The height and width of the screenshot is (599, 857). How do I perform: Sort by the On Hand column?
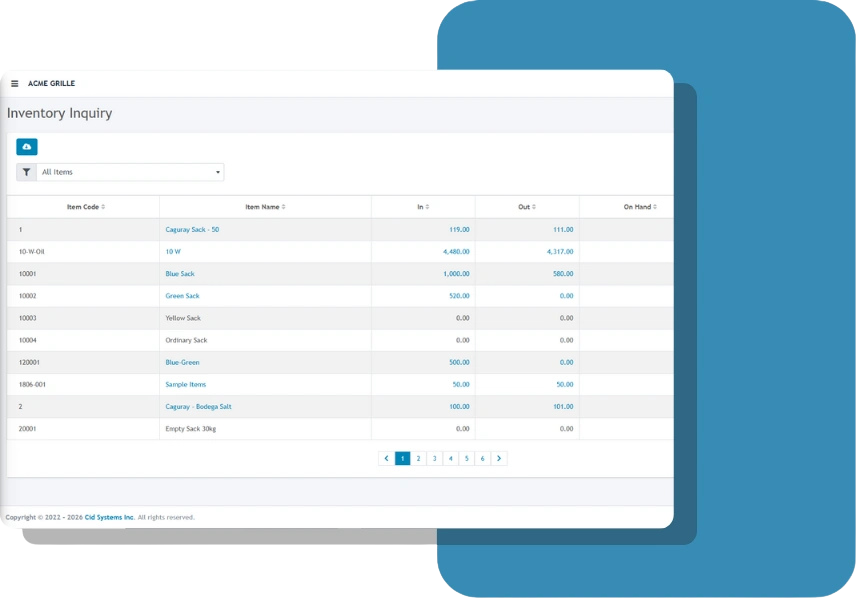point(640,207)
